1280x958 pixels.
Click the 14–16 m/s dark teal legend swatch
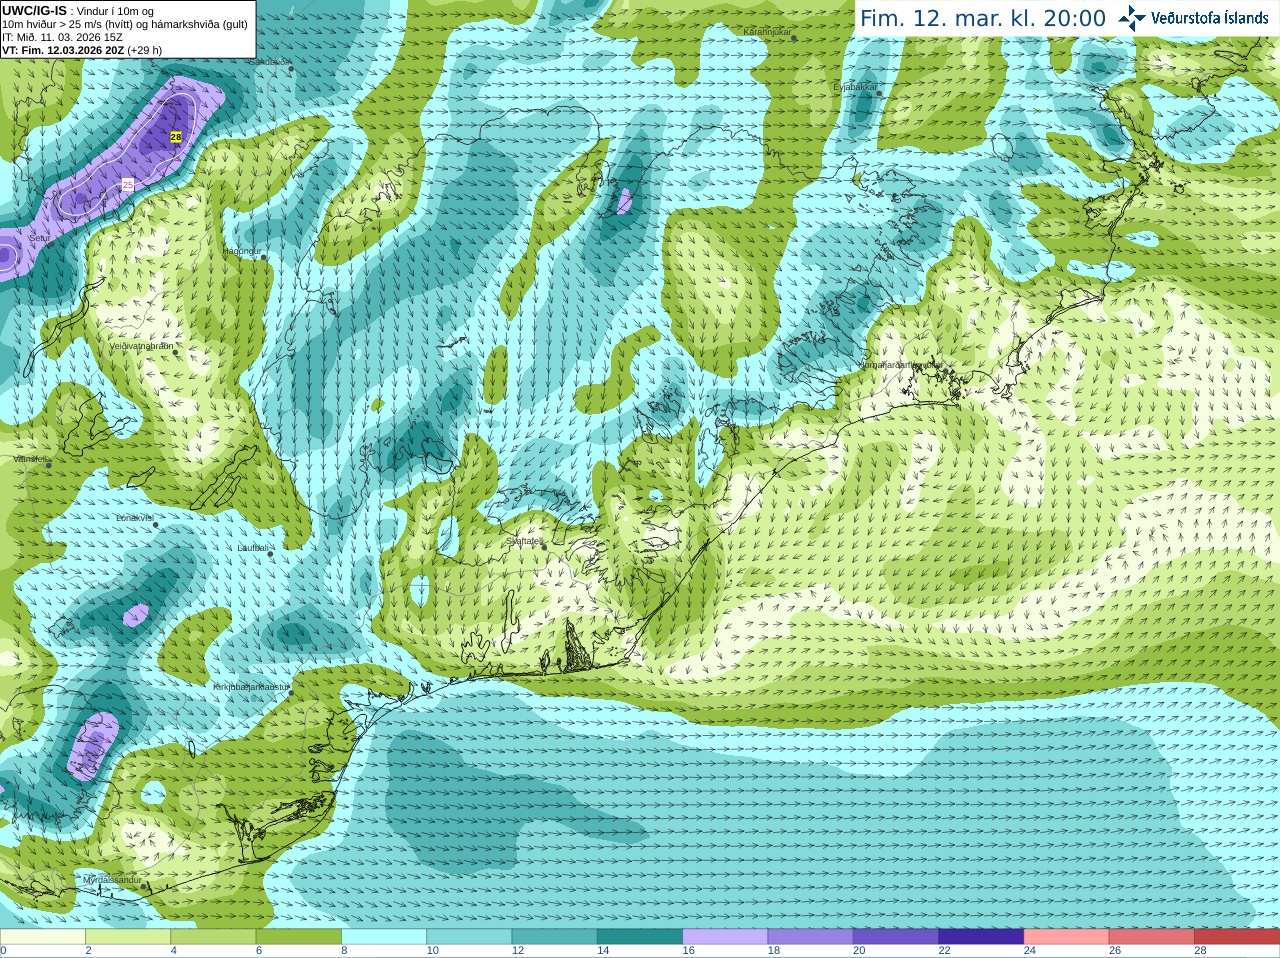click(x=640, y=937)
